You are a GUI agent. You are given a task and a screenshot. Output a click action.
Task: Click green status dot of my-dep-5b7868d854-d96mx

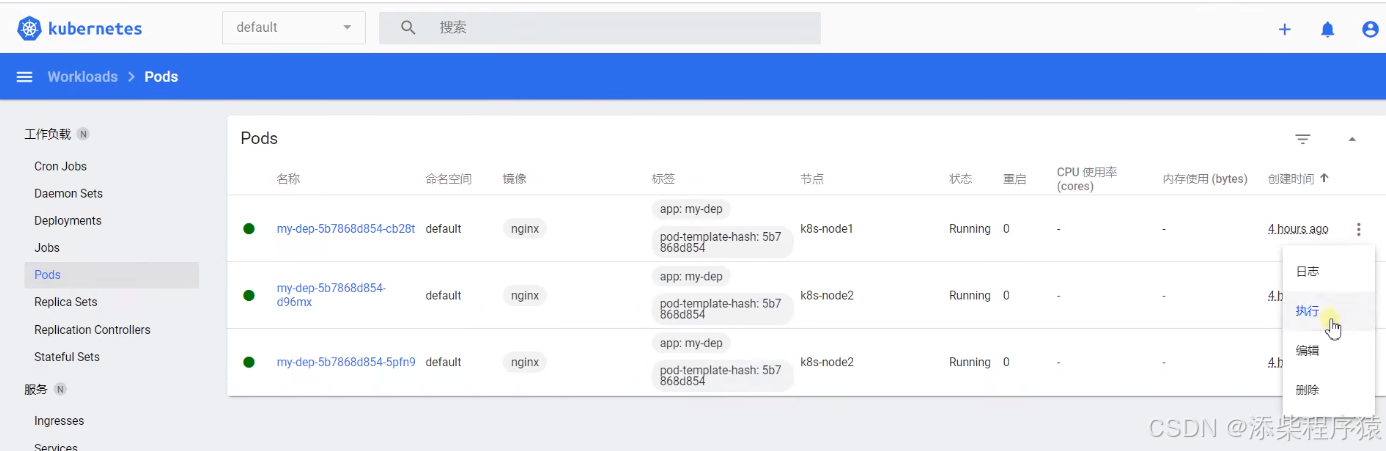point(249,295)
